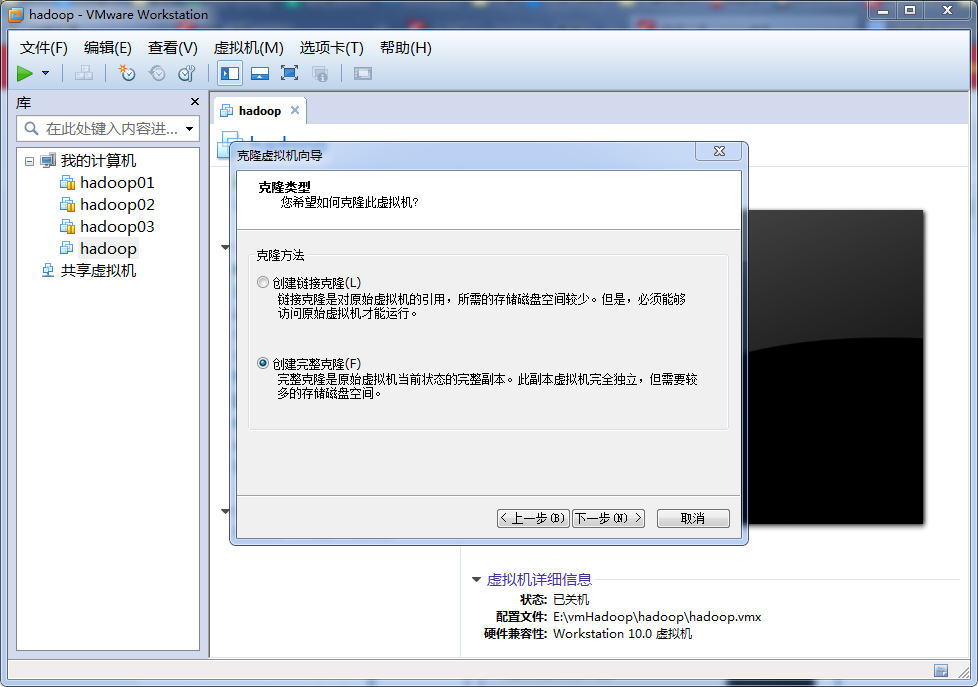Close the library panel

(x=195, y=102)
